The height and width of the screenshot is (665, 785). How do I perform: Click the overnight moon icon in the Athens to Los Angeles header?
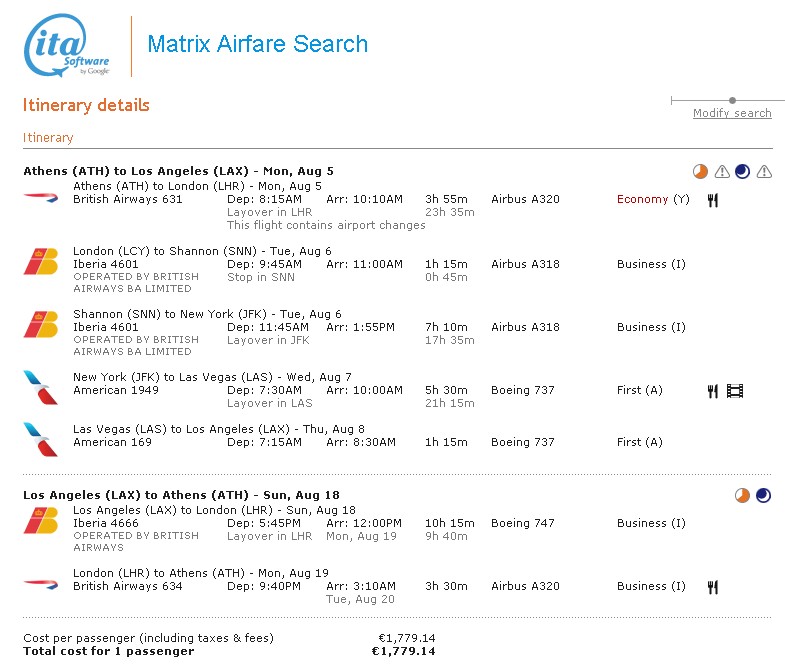(742, 172)
